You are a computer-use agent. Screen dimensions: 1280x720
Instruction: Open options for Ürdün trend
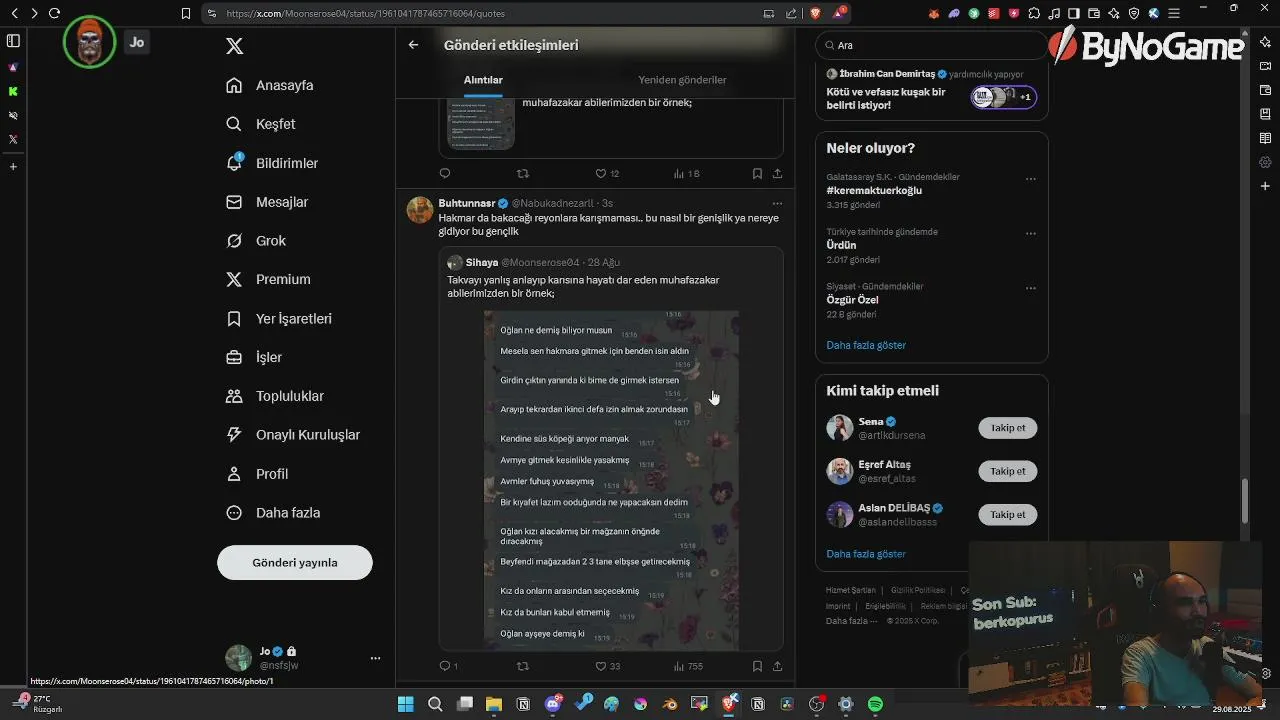(1031, 234)
